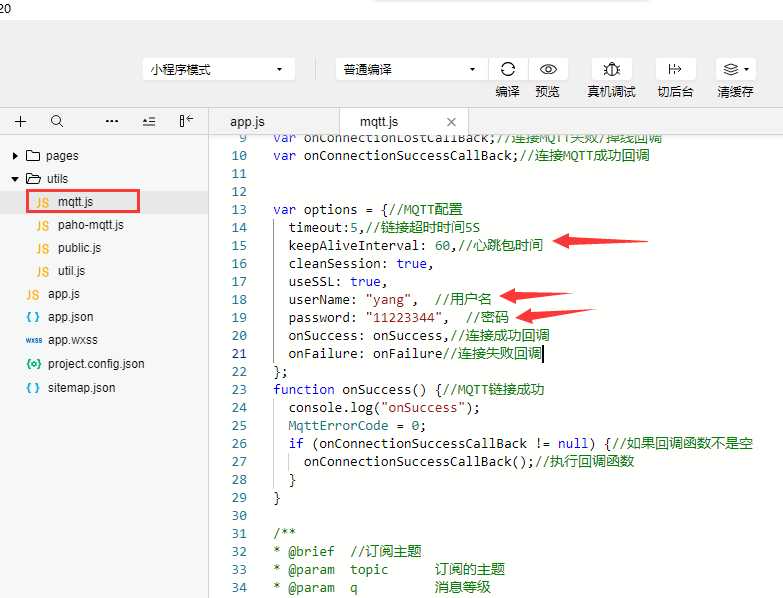Click the braces icon beside sitemap.json

(32, 388)
